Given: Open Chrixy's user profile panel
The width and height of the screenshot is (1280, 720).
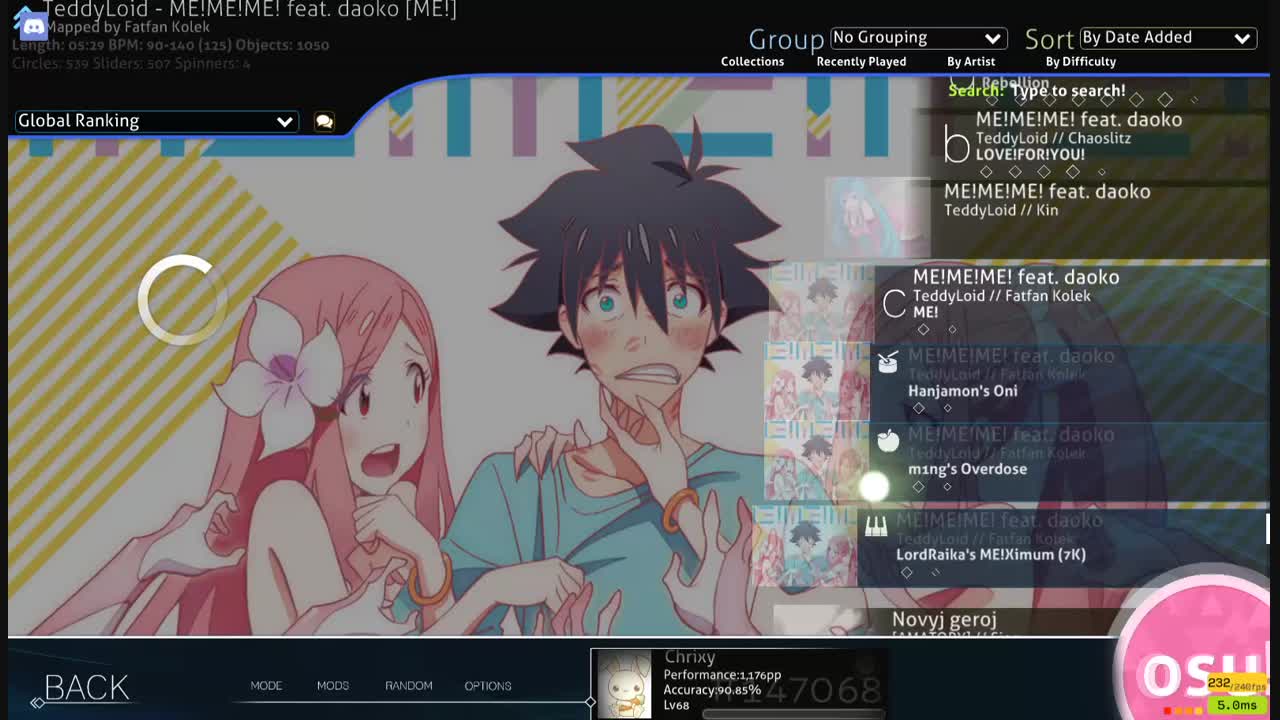Looking at the screenshot, I should [740, 685].
